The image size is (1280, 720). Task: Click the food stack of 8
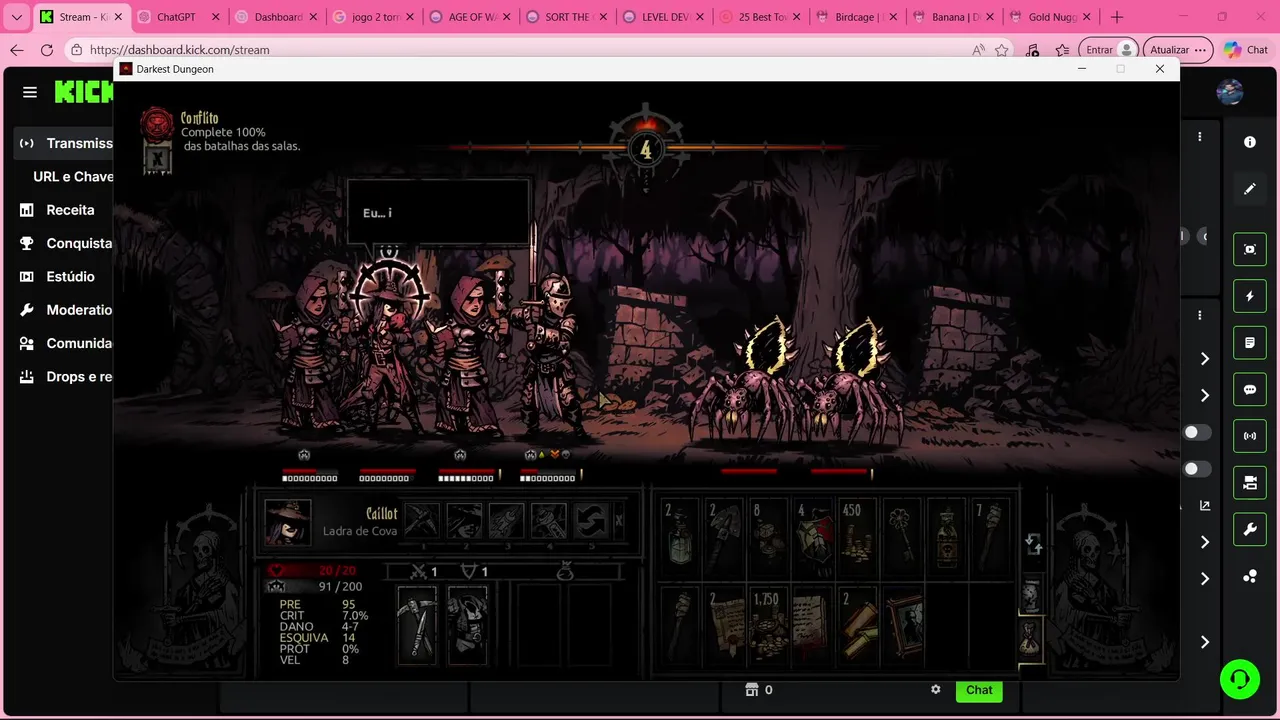[x=770, y=538]
